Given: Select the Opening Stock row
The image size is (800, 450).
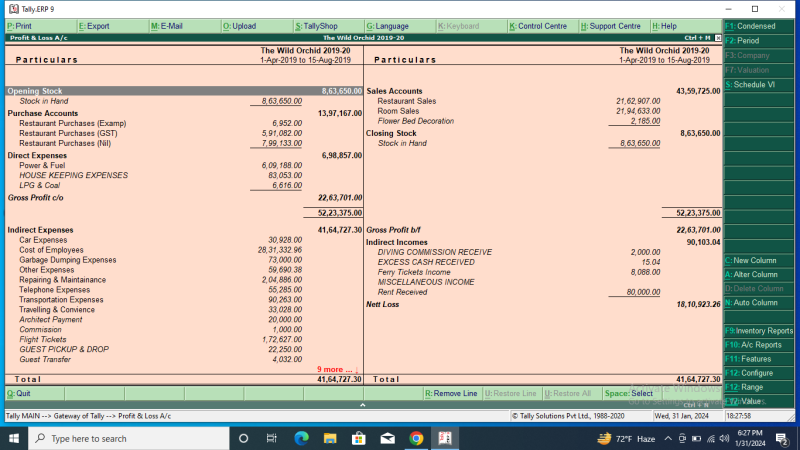Looking at the screenshot, I should [184, 91].
